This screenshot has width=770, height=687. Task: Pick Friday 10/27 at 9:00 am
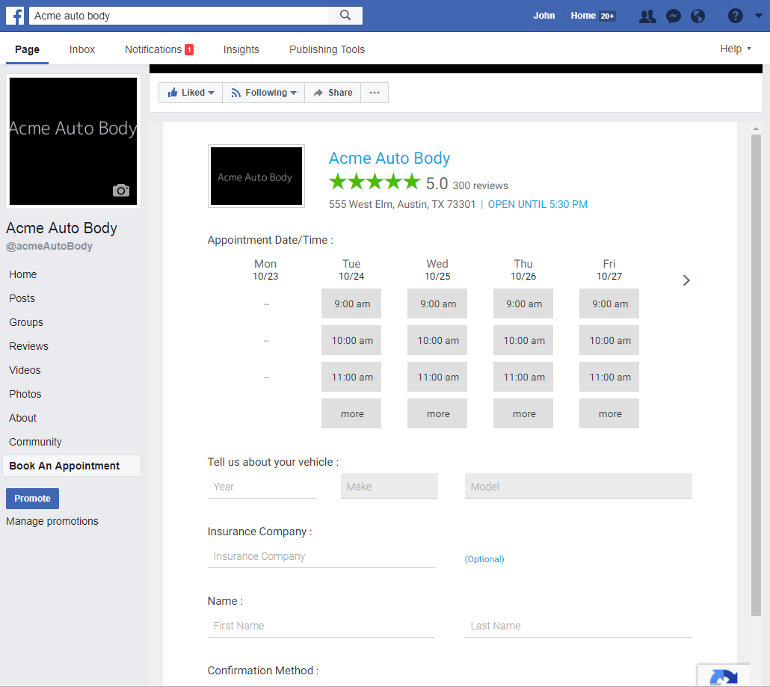coord(609,303)
